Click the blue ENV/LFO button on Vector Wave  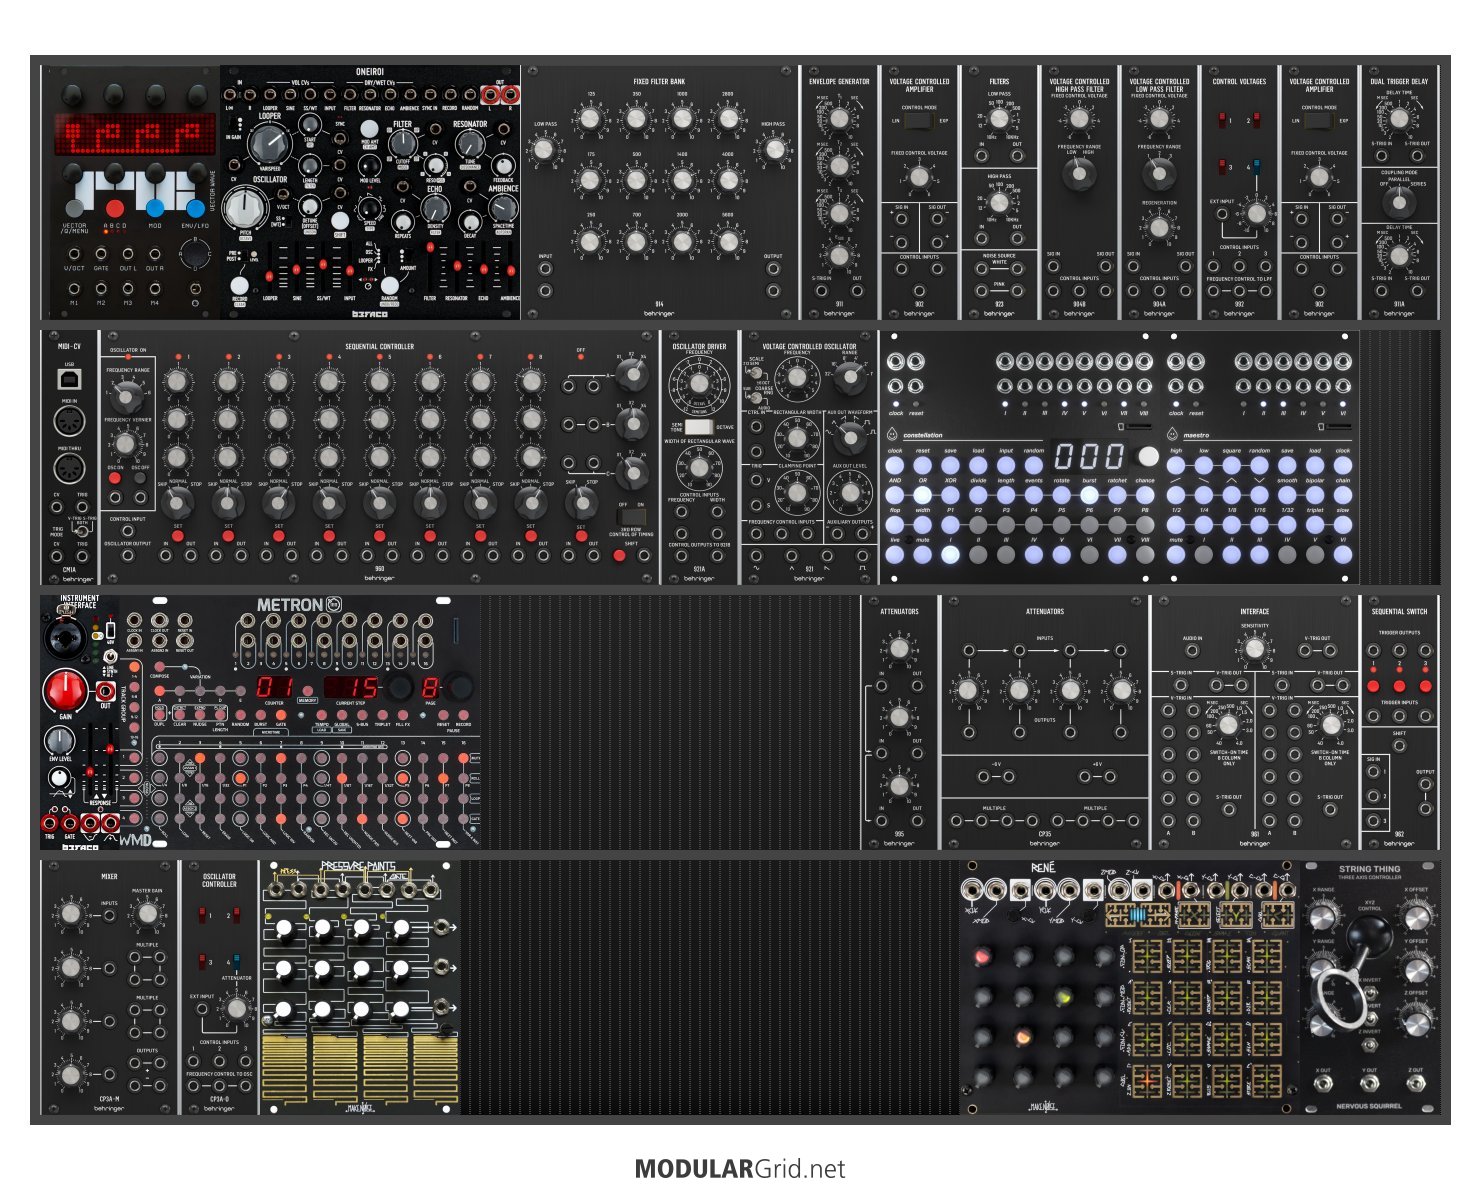coord(195,208)
